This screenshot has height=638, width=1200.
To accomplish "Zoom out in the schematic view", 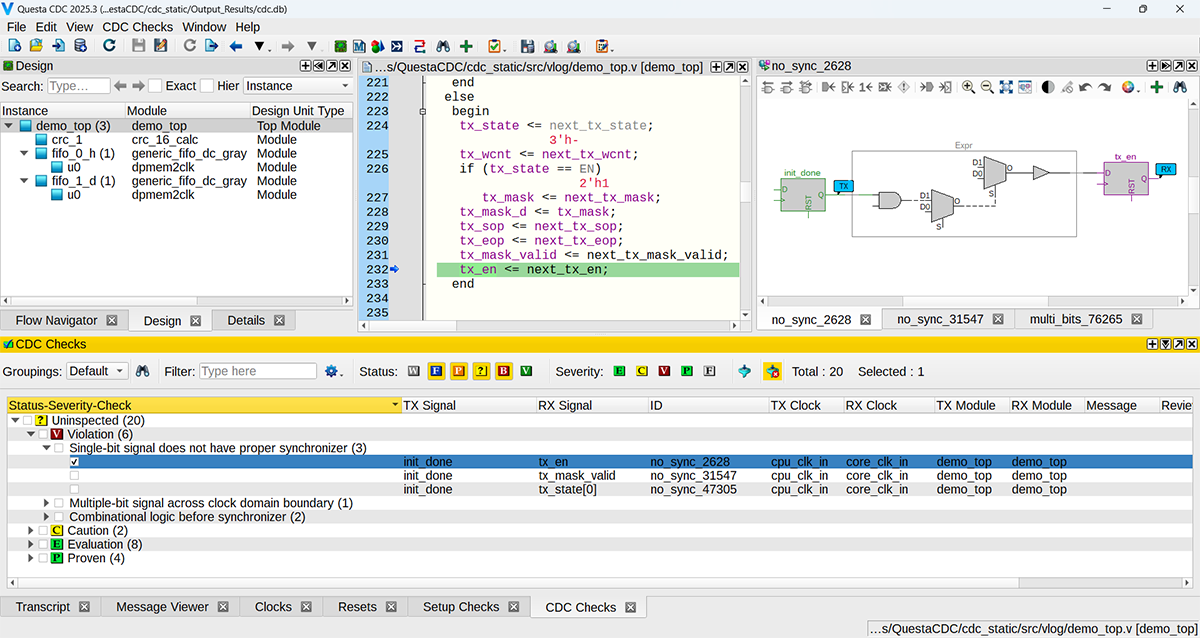I will [x=987, y=87].
